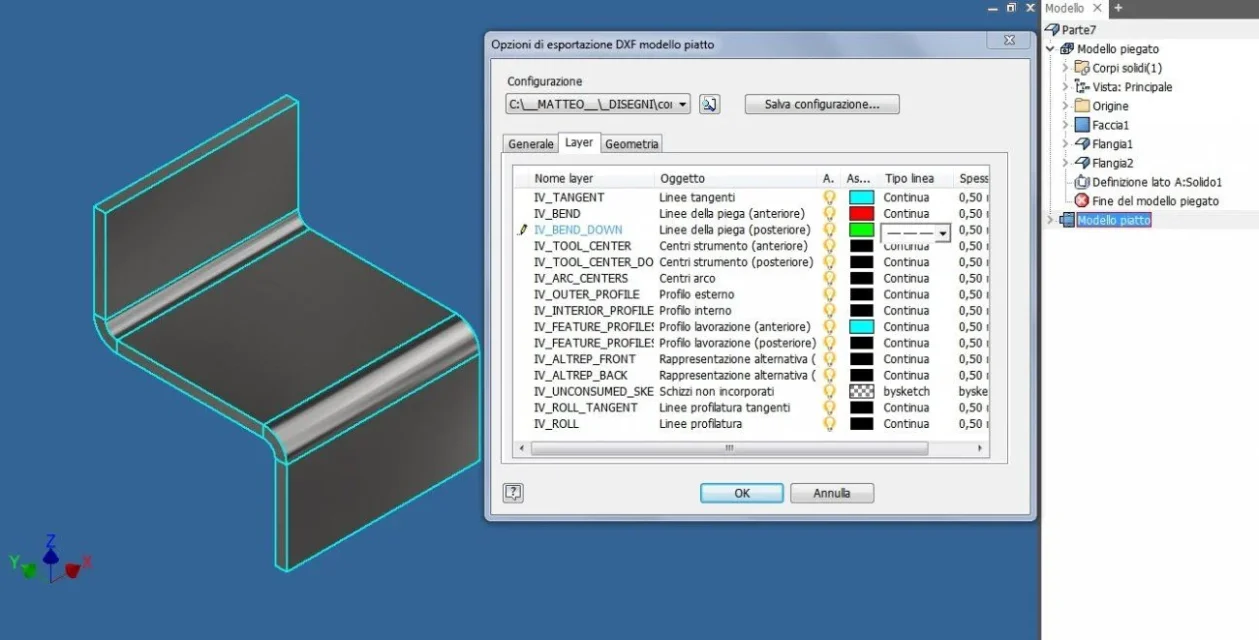Toggle the lightbulb for the IV_OUTER_PROFILE layer
1259x640 pixels.
coord(829,295)
